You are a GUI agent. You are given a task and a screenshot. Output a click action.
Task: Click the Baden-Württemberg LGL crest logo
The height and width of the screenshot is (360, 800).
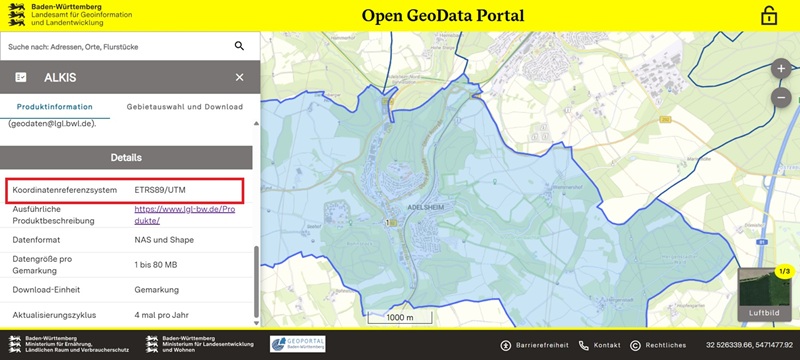coord(17,15)
